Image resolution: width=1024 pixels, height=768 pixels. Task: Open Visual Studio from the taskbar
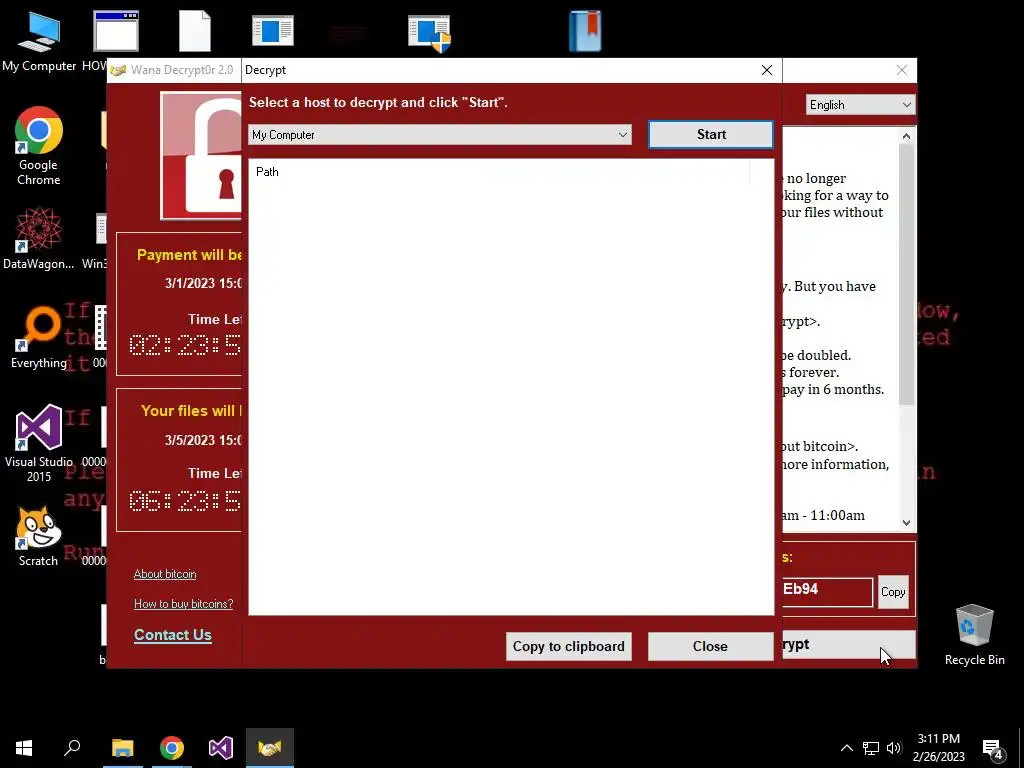point(221,748)
